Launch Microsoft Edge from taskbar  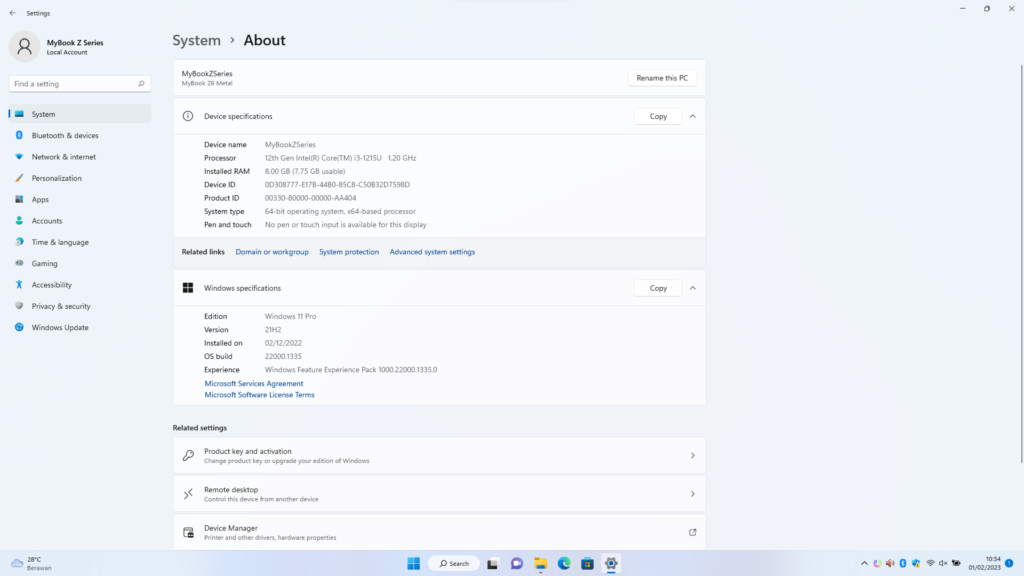(564, 564)
